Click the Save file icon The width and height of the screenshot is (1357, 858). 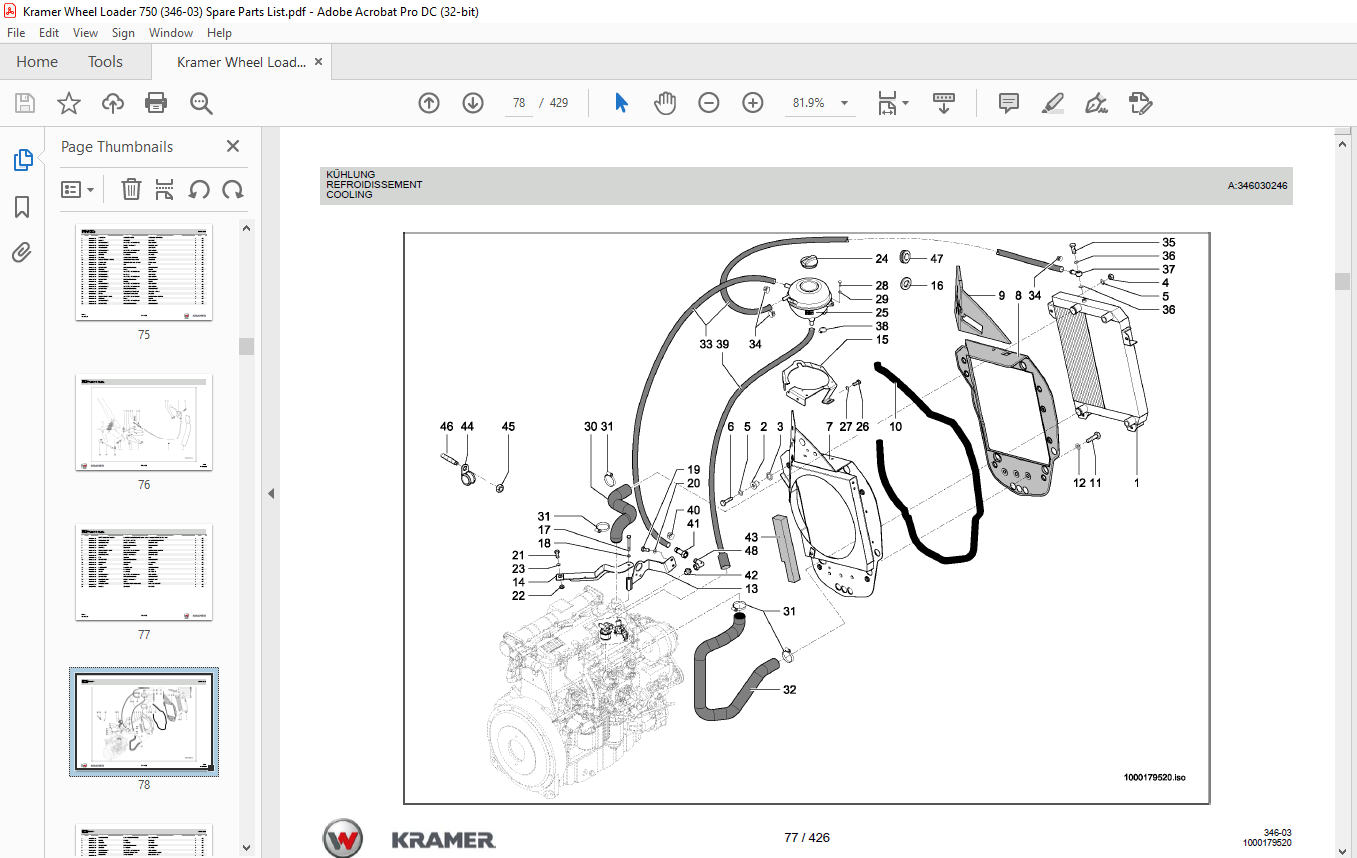[25, 103]
